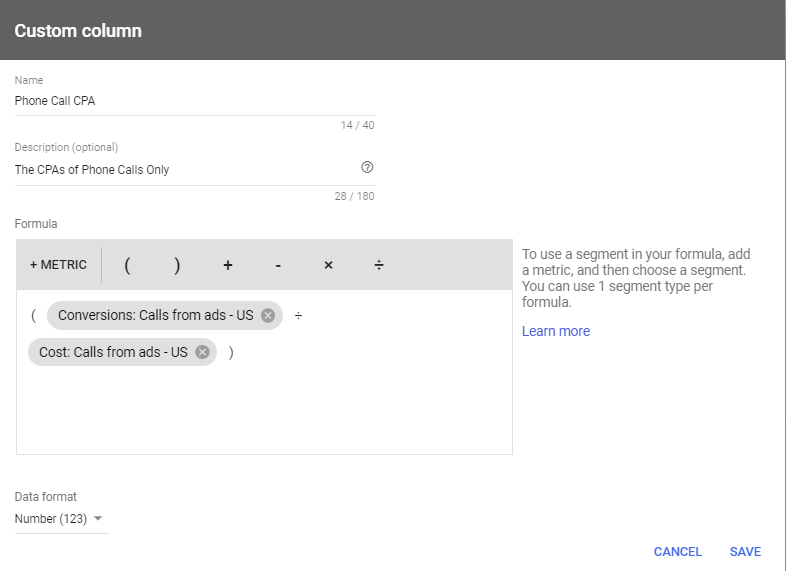This screenshot has width=786, height=571.
Task: Open the Learn more link
Action: pyautogui.click(x=556, y=331)
